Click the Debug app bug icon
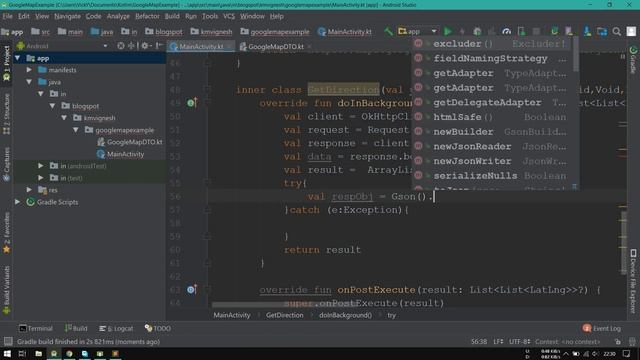This screenshot has height=360, width=640. point(477,31)
